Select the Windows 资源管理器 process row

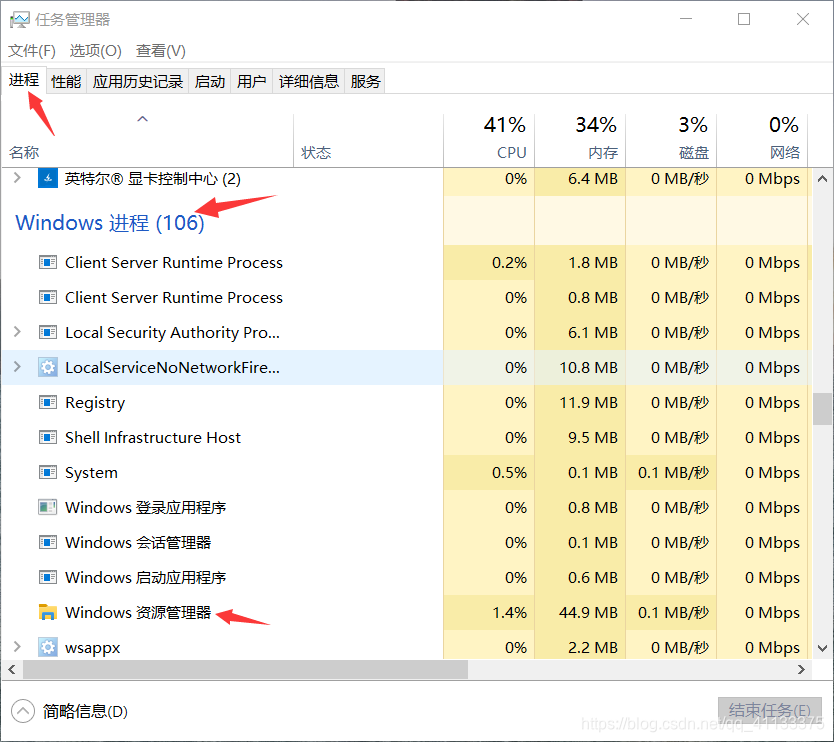[407, 612]
